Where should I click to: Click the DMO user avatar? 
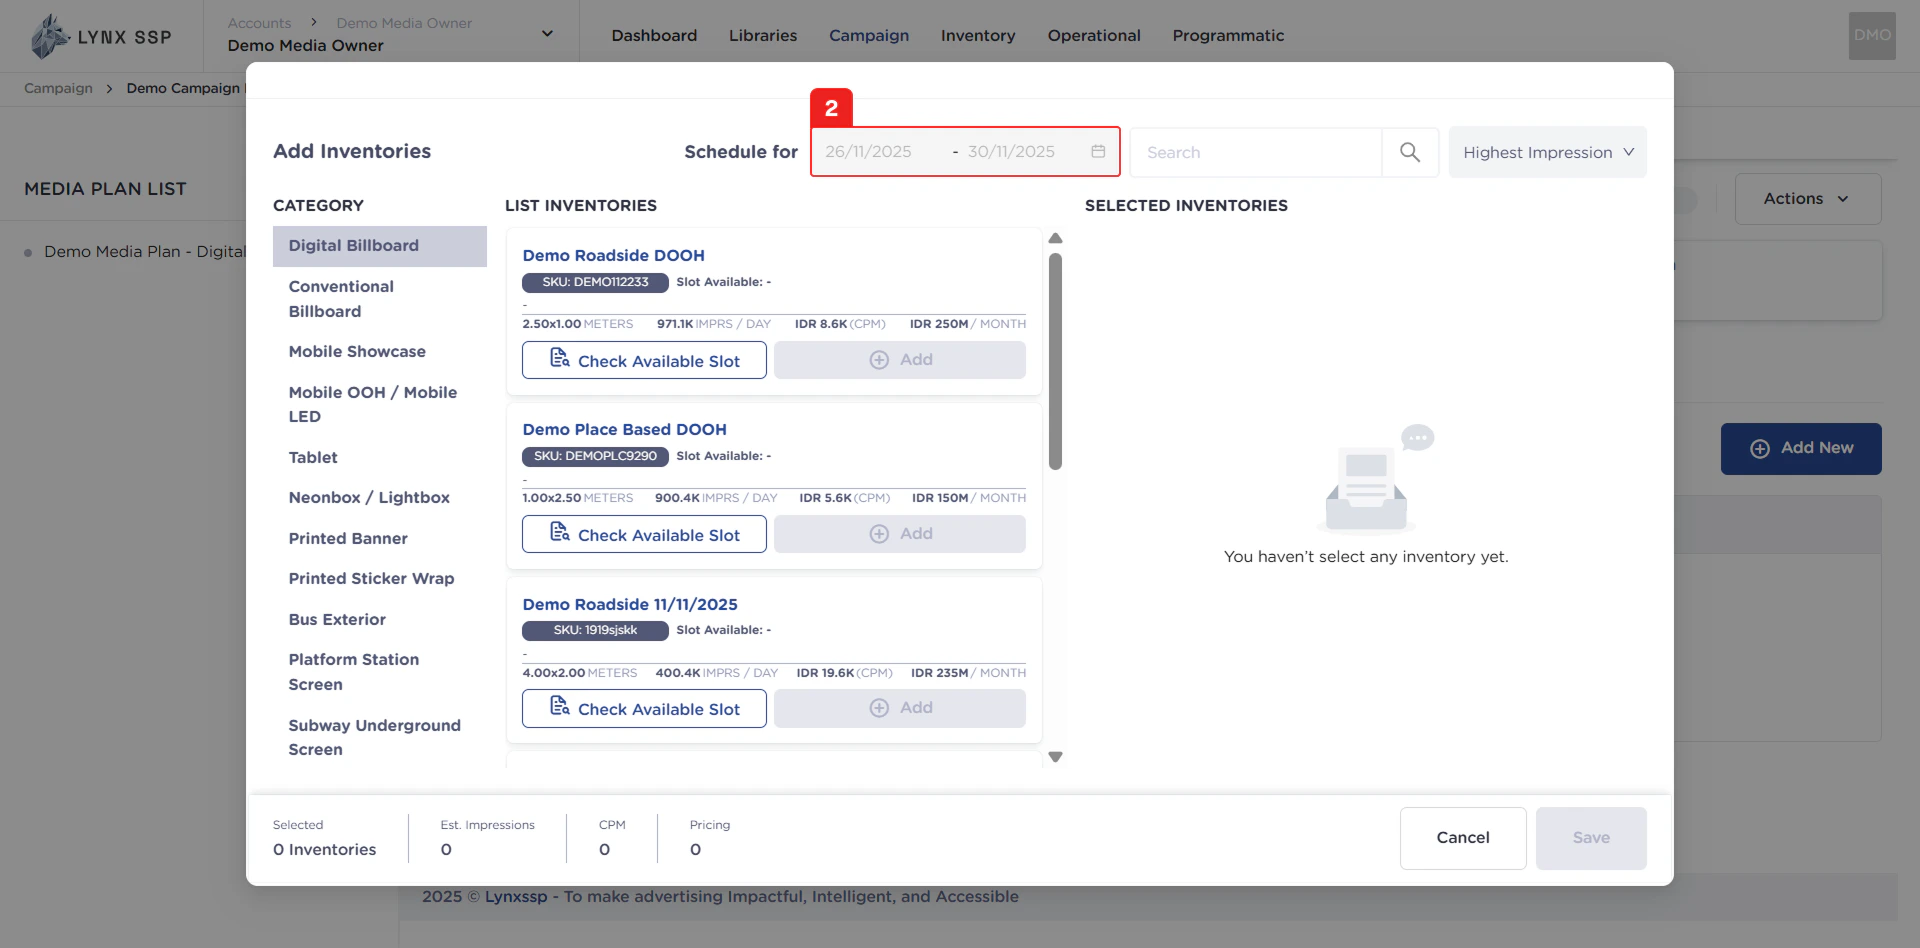1872,36
